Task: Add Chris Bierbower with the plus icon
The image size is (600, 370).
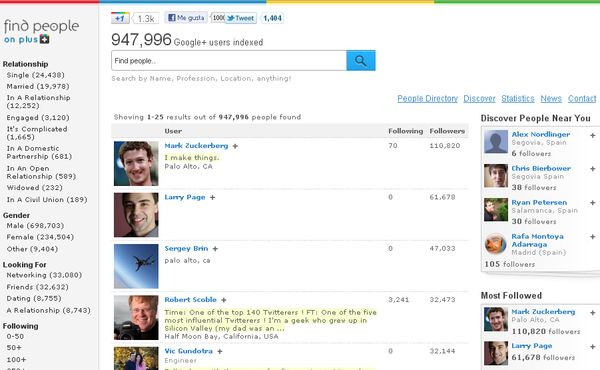Action: click(x=592, y=169)
